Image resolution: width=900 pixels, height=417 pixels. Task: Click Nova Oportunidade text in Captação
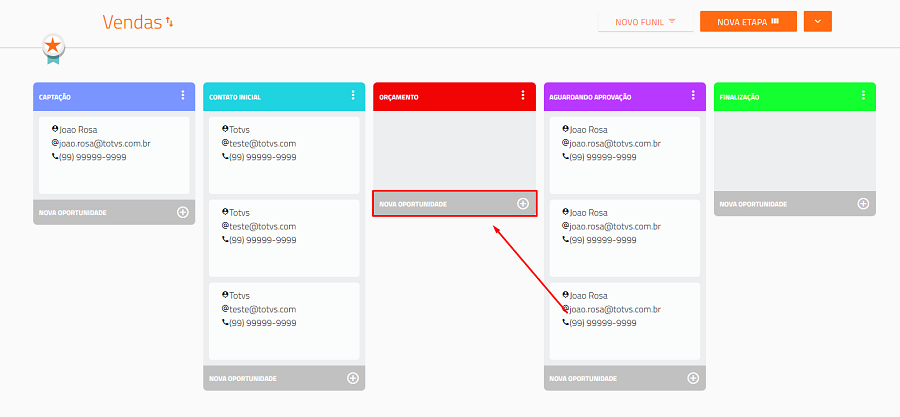73,213
